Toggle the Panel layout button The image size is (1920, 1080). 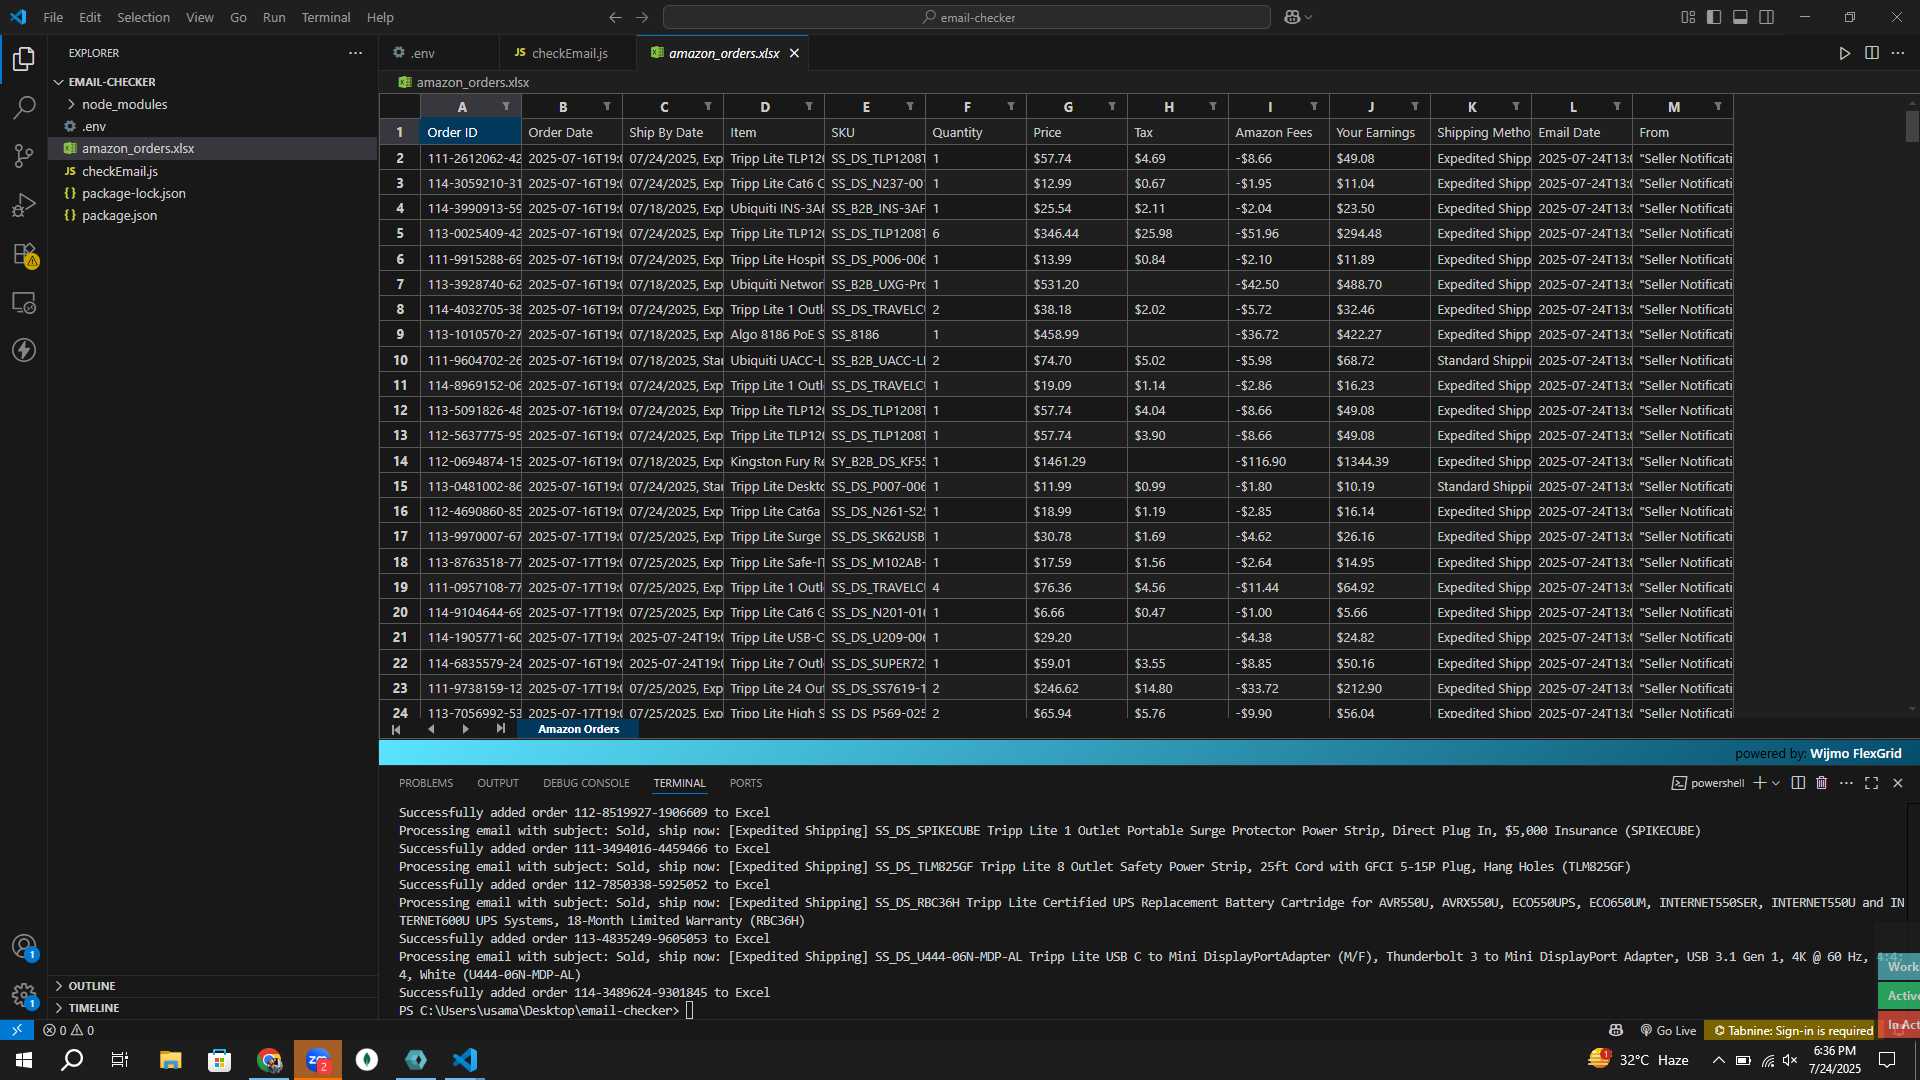click(1740, 17)
